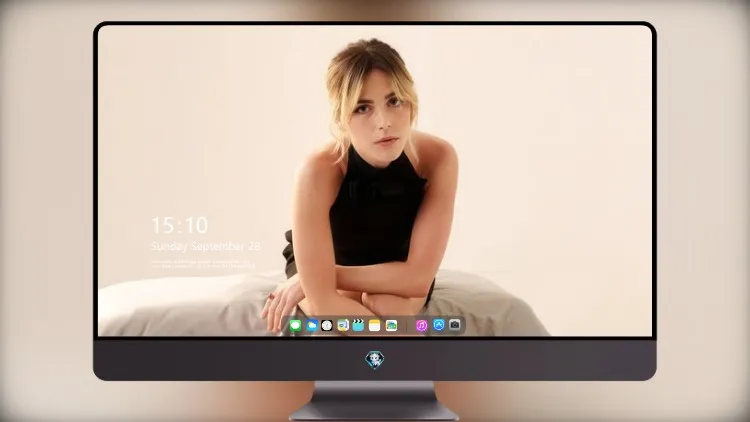Open the photo gallery dock icon
Viewport: 750px width, 422px height.
[x=391, y=325]
